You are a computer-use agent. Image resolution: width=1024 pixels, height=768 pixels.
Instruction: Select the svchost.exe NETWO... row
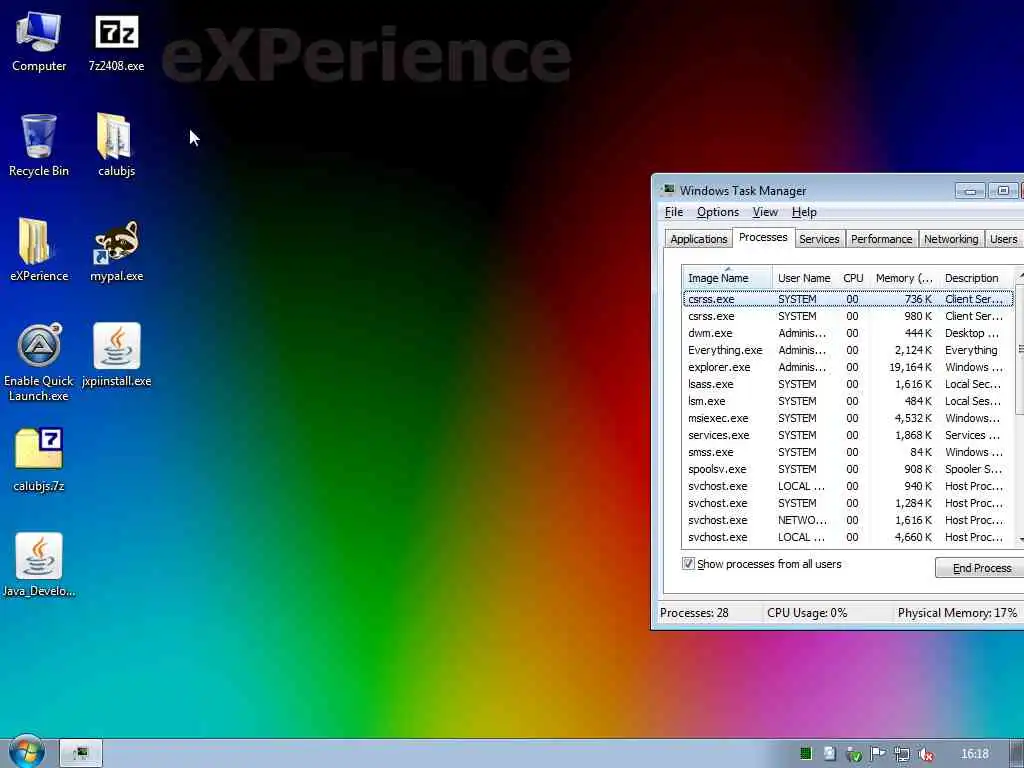(x=848, y=520)
